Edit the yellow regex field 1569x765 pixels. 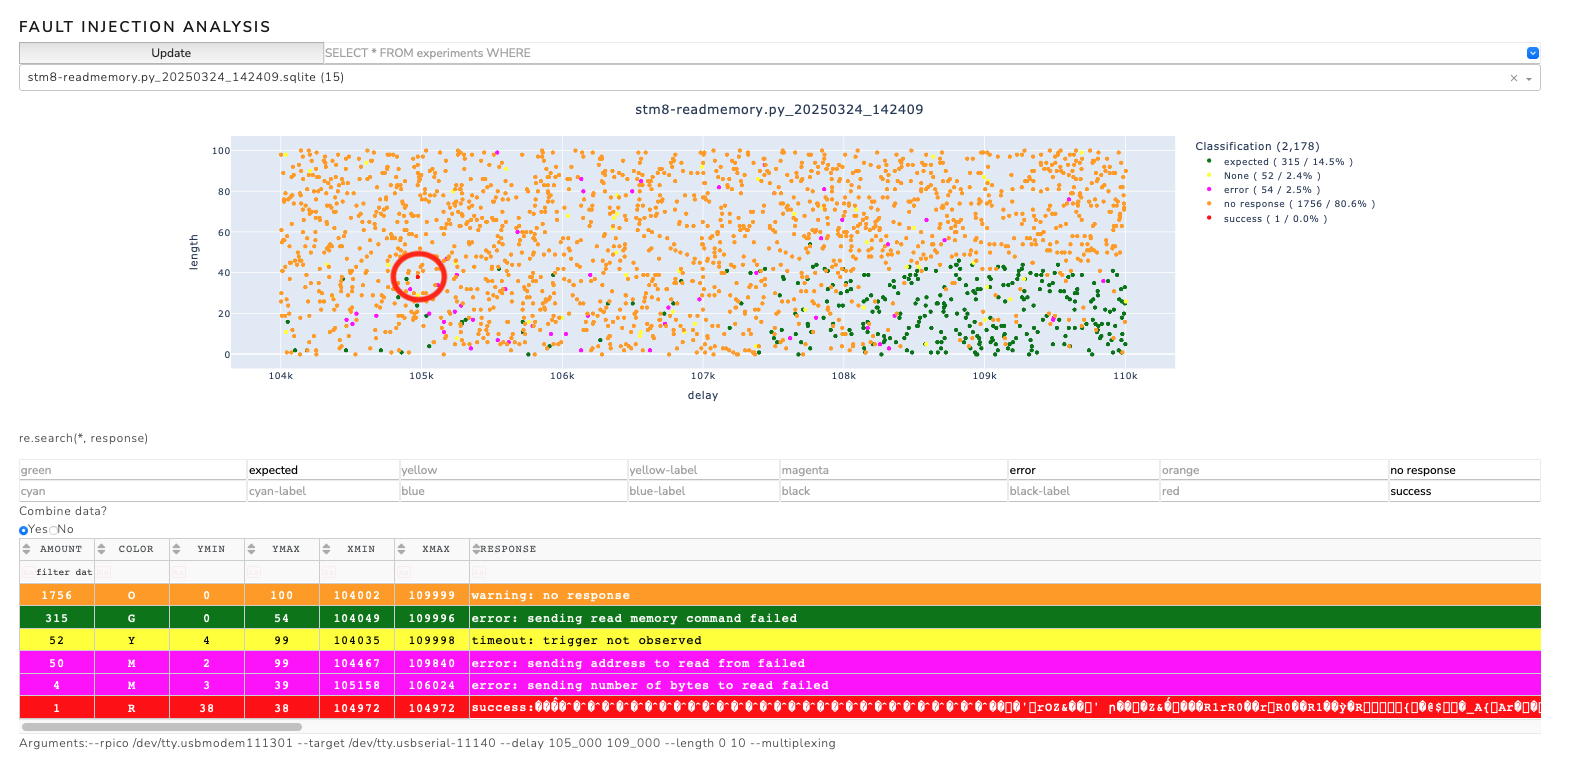click(513, 470)
